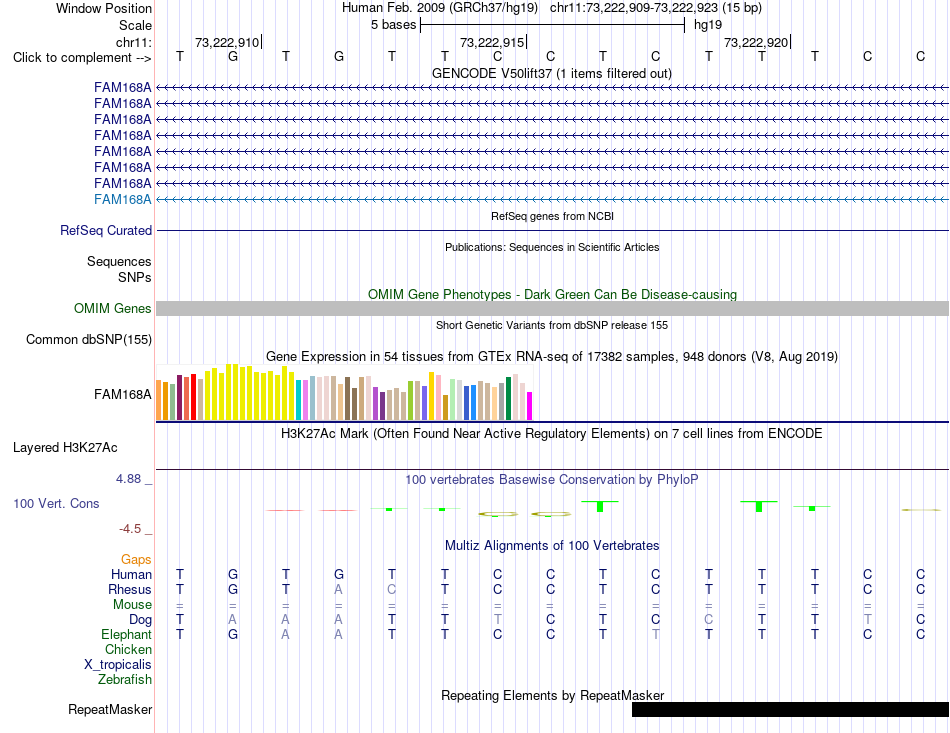This screenshot has height=733, width=950.
Task: Click the dark green bar in GTEx chart
Action: [x=509, y=399]
